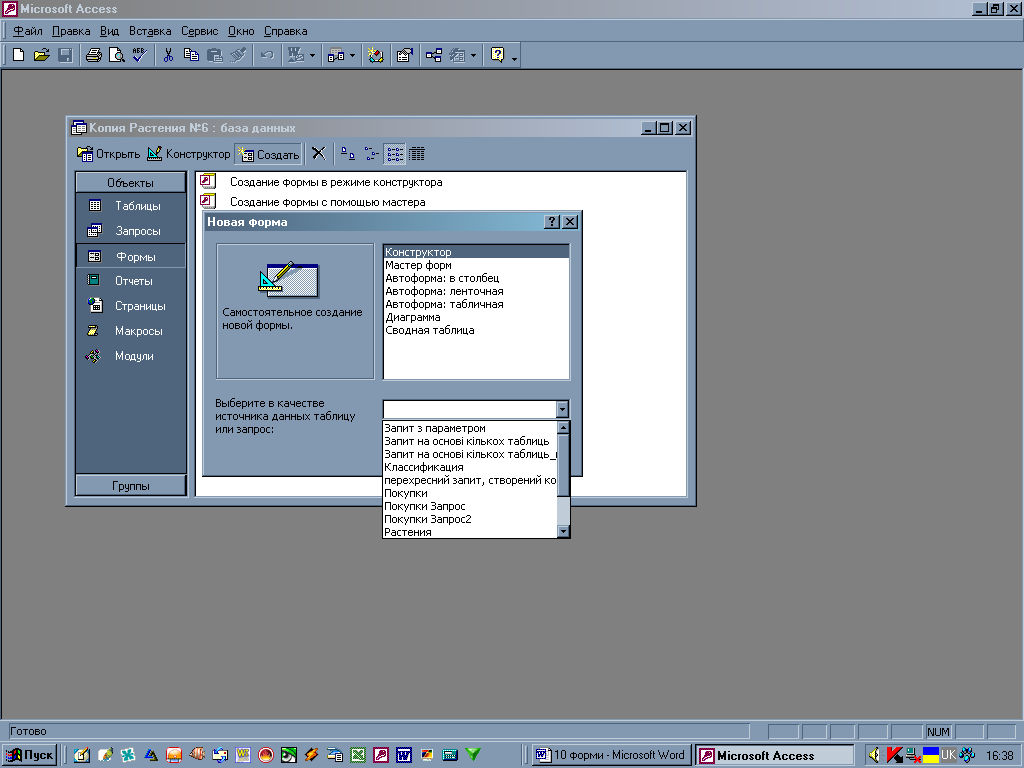Click the Конструктор button in database window toolbar
Screen dimensions: 1024x768
coord(189,154)
